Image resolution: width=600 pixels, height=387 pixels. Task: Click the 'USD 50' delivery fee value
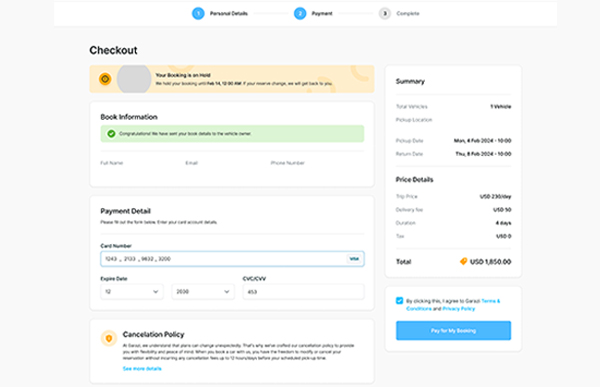502,210
